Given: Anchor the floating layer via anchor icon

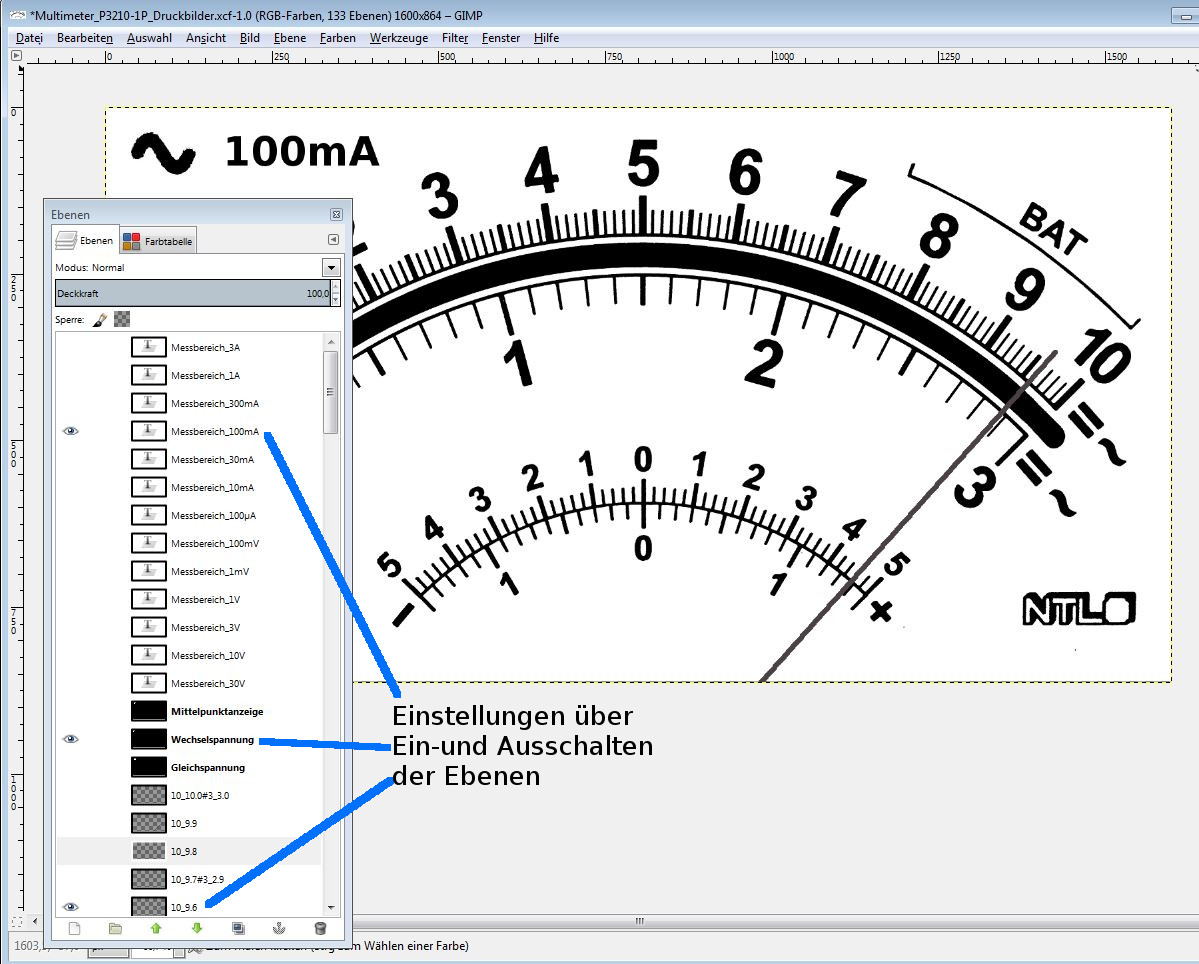Looking at the screenshot, I should (x=279, y=928).
